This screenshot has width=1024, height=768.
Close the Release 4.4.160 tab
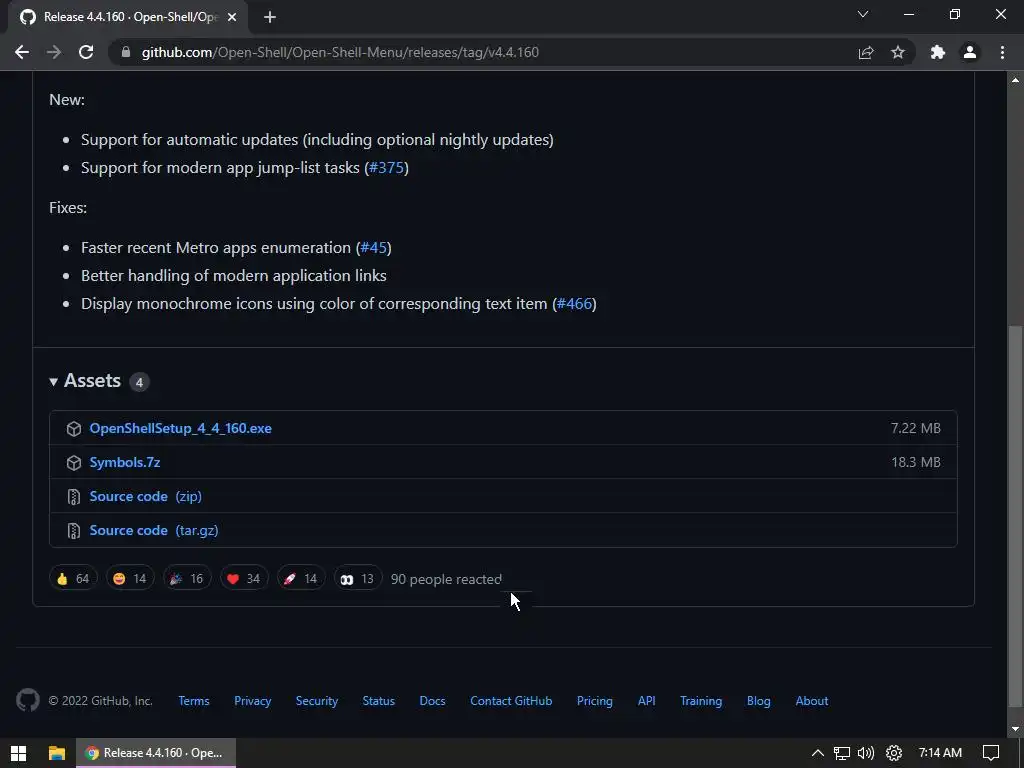click(x=232, y=17)
